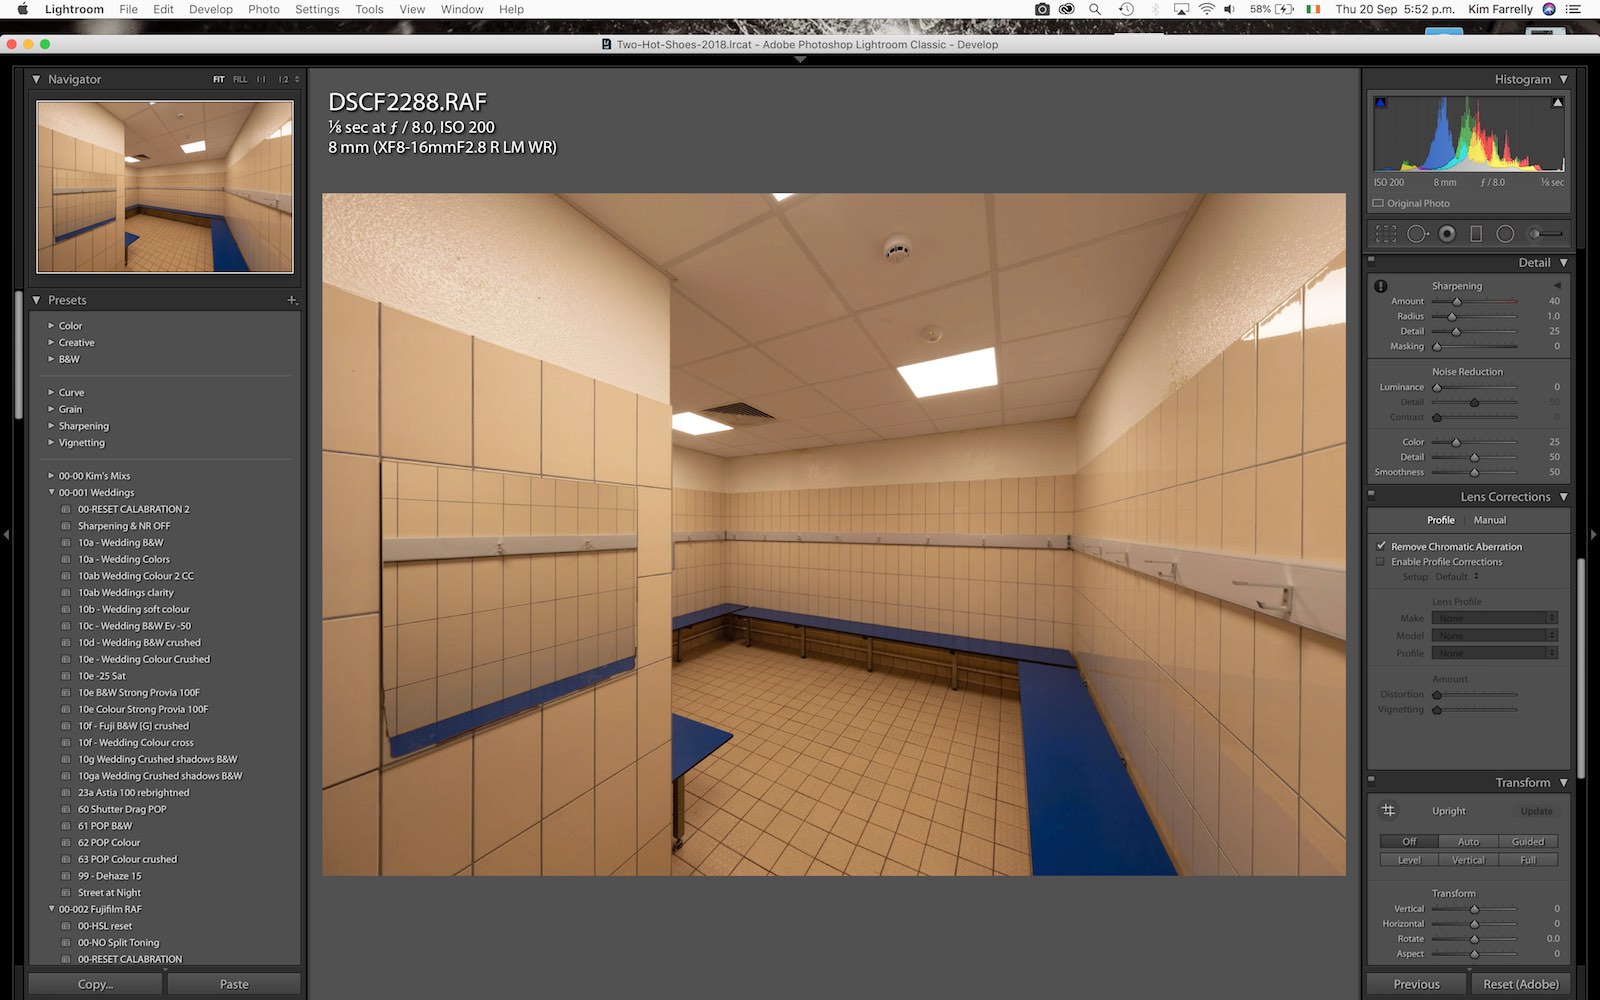Image resolution: width=1600 pixels, height=1000 pixels.
Task: Expand the Color preset group
Action: click(51, 326)
